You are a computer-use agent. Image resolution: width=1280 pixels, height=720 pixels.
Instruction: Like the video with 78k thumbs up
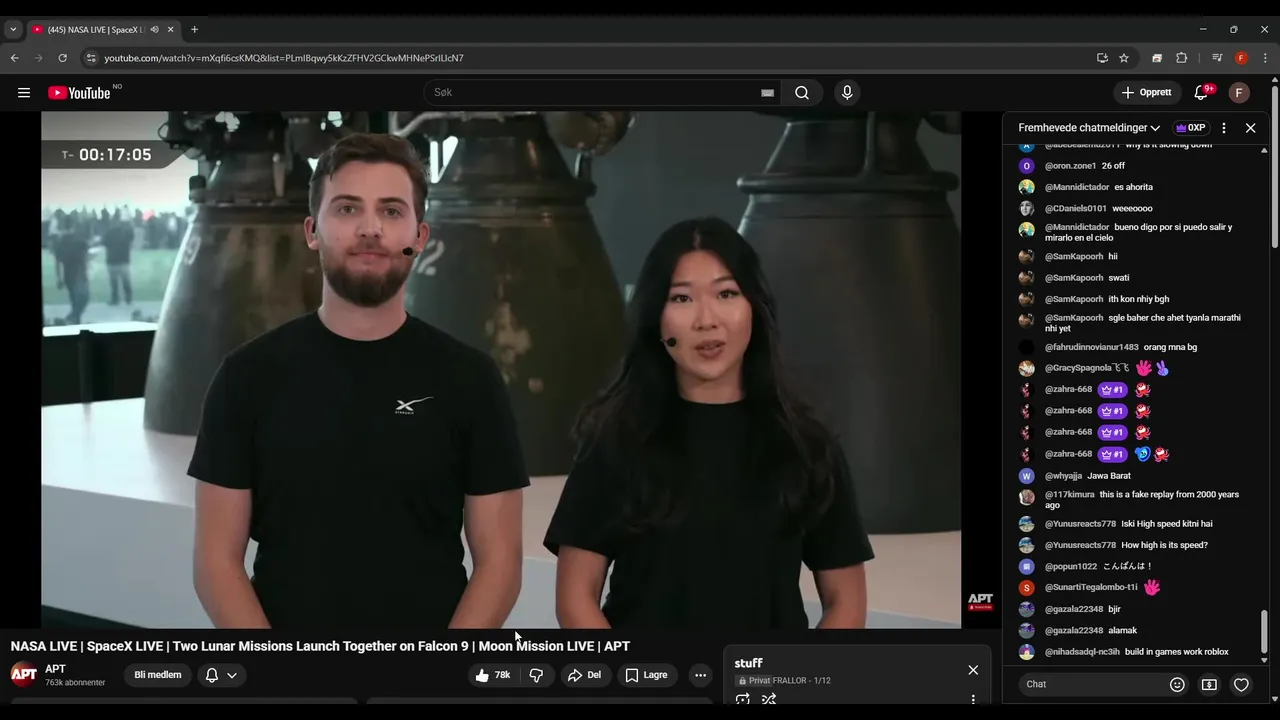pos(493,675)
